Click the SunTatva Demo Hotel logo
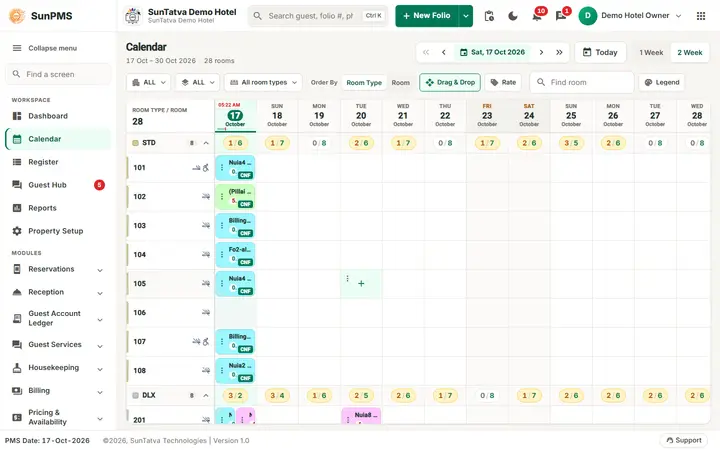720x450 pixels. [x=133, y=16]
